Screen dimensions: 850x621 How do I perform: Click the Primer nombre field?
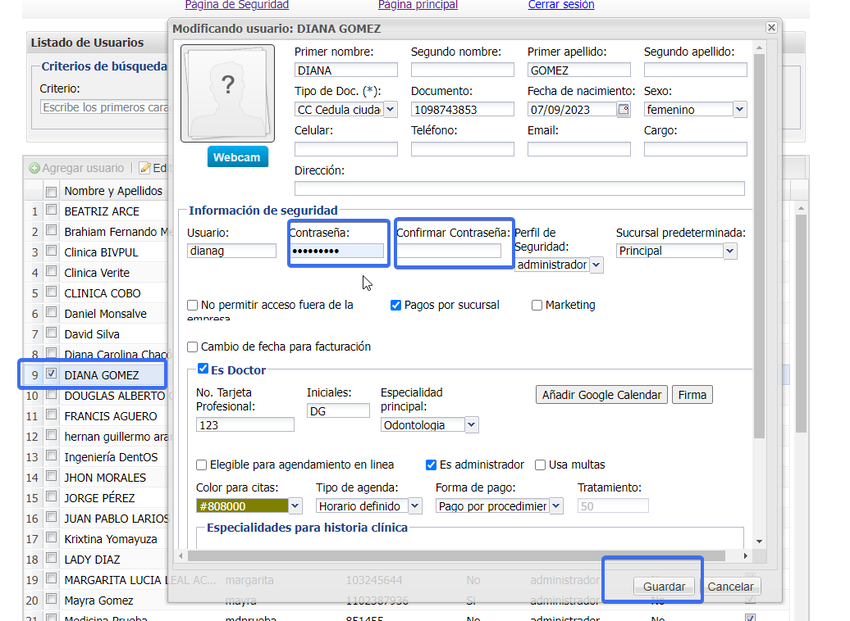(x=346, y=70)
